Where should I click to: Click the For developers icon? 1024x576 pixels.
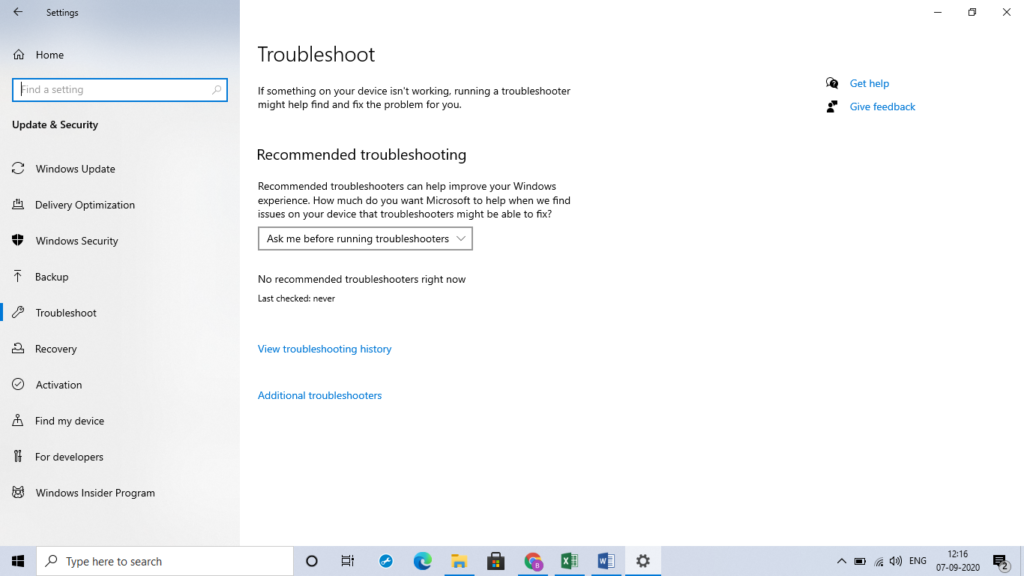point(18,457)
